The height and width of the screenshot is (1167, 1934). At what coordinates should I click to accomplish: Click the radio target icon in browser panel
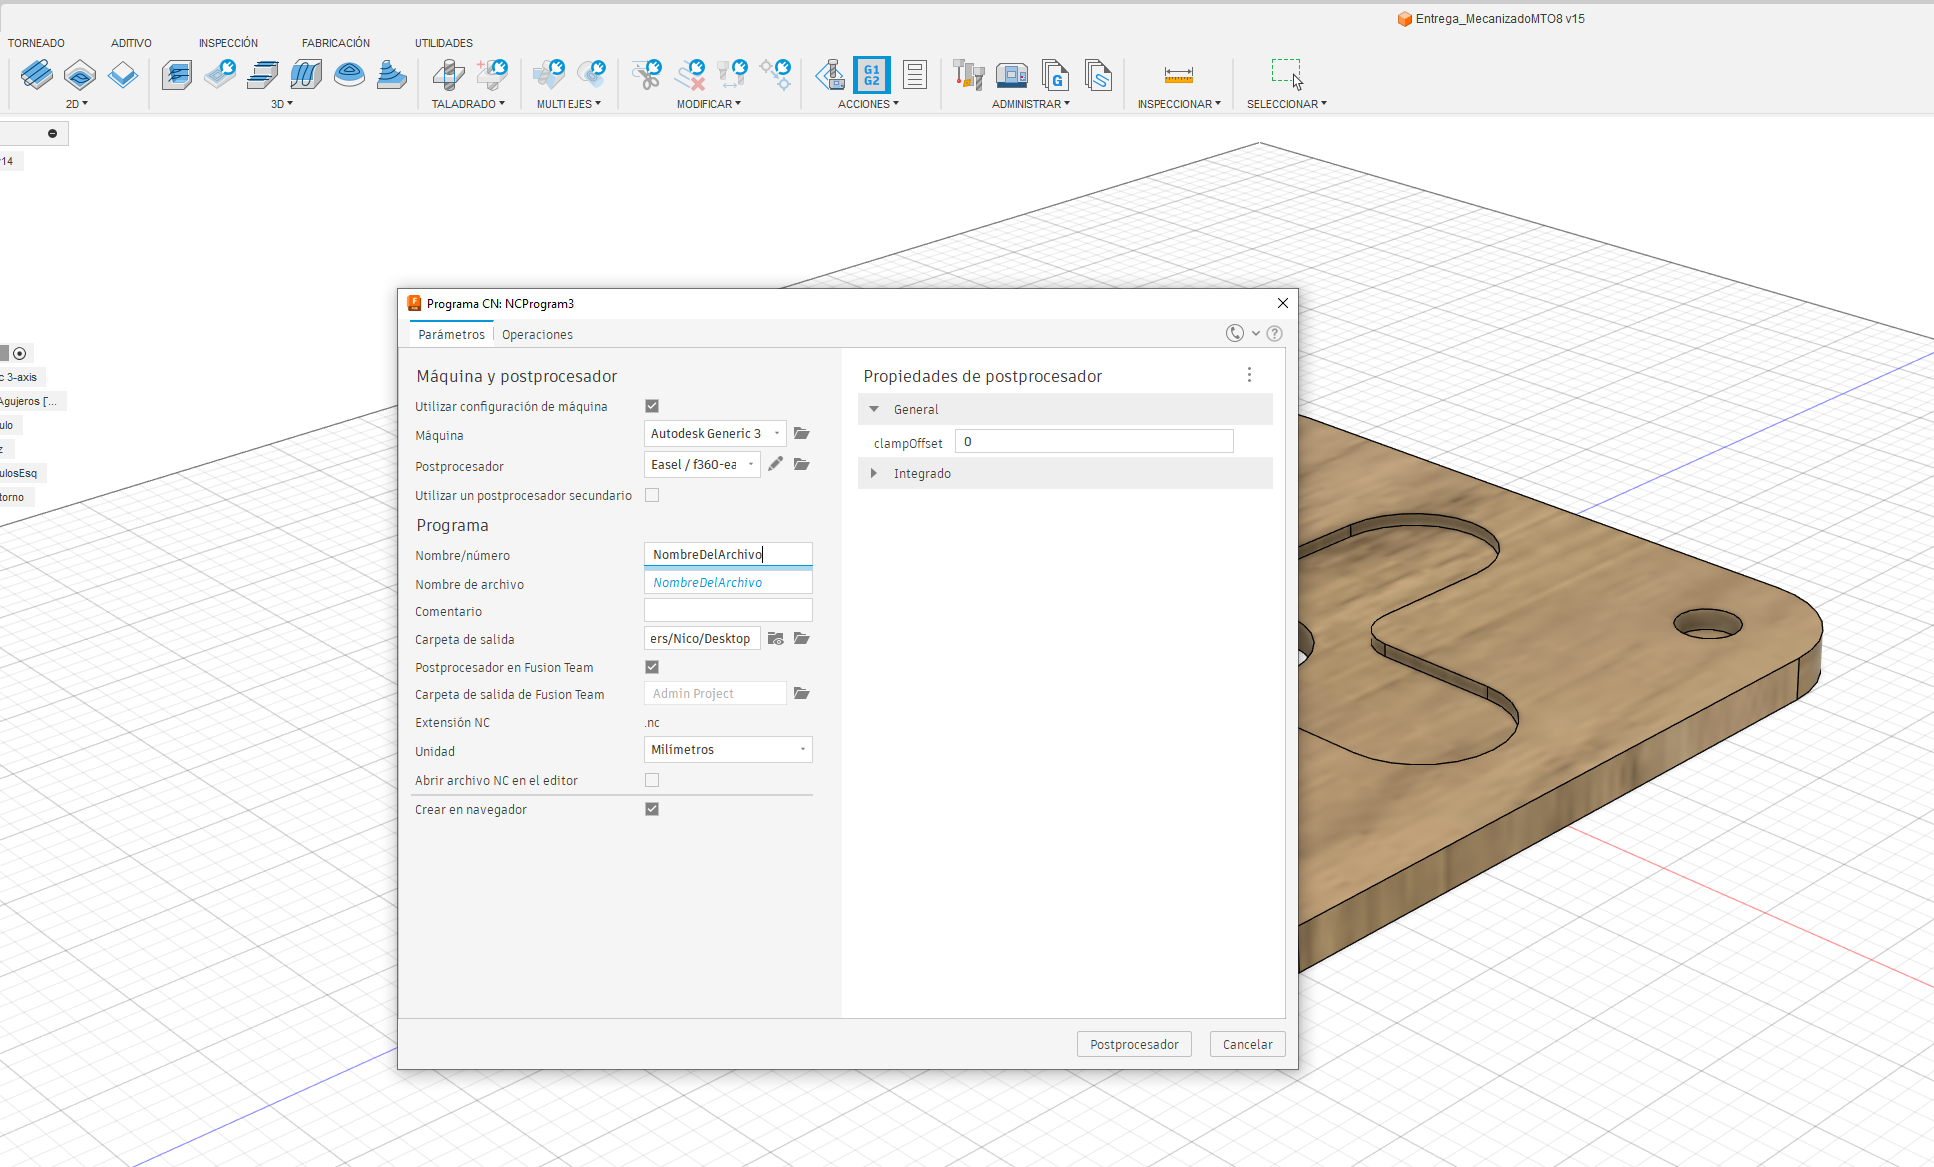(x=19, y=353)
